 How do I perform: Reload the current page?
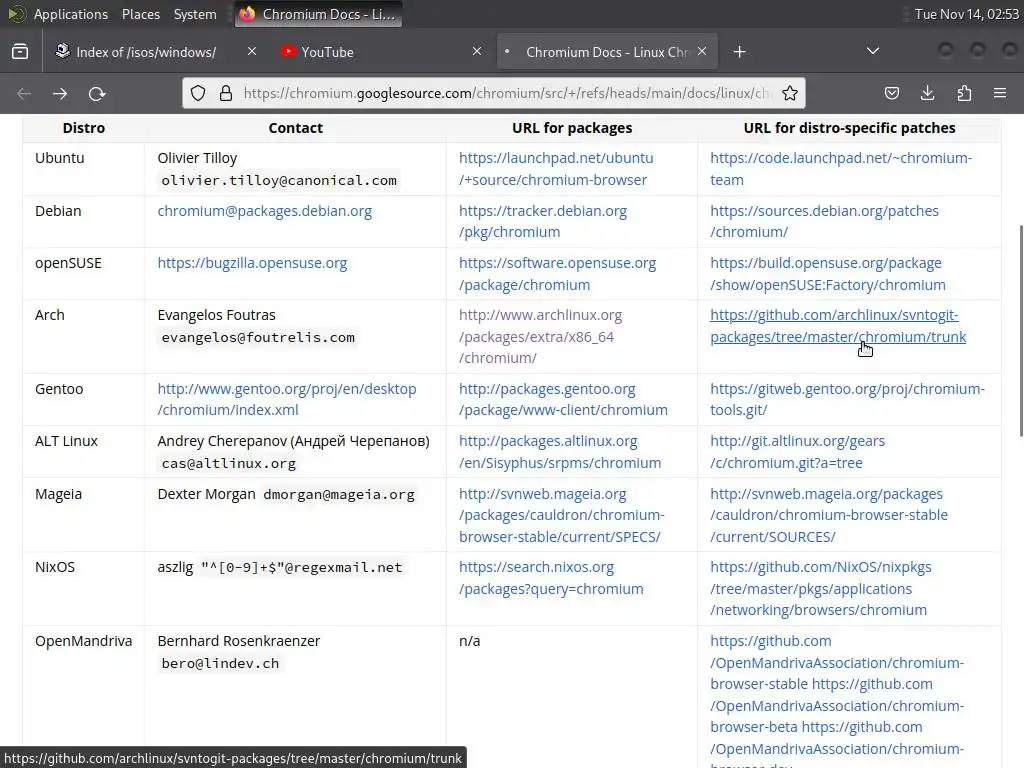point(97,93)
